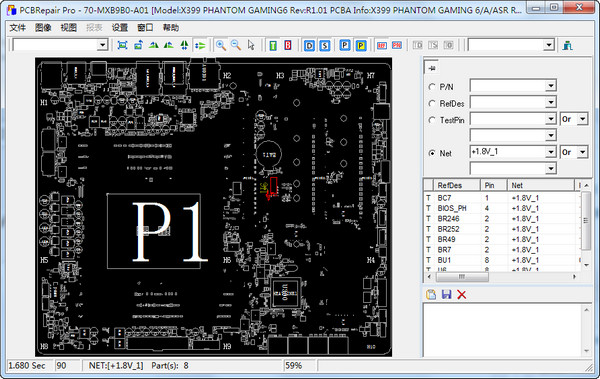Open the Net dropdown showing +1.8V_1
The width and height of the screenshot is (600, 379).
(550, 152)
